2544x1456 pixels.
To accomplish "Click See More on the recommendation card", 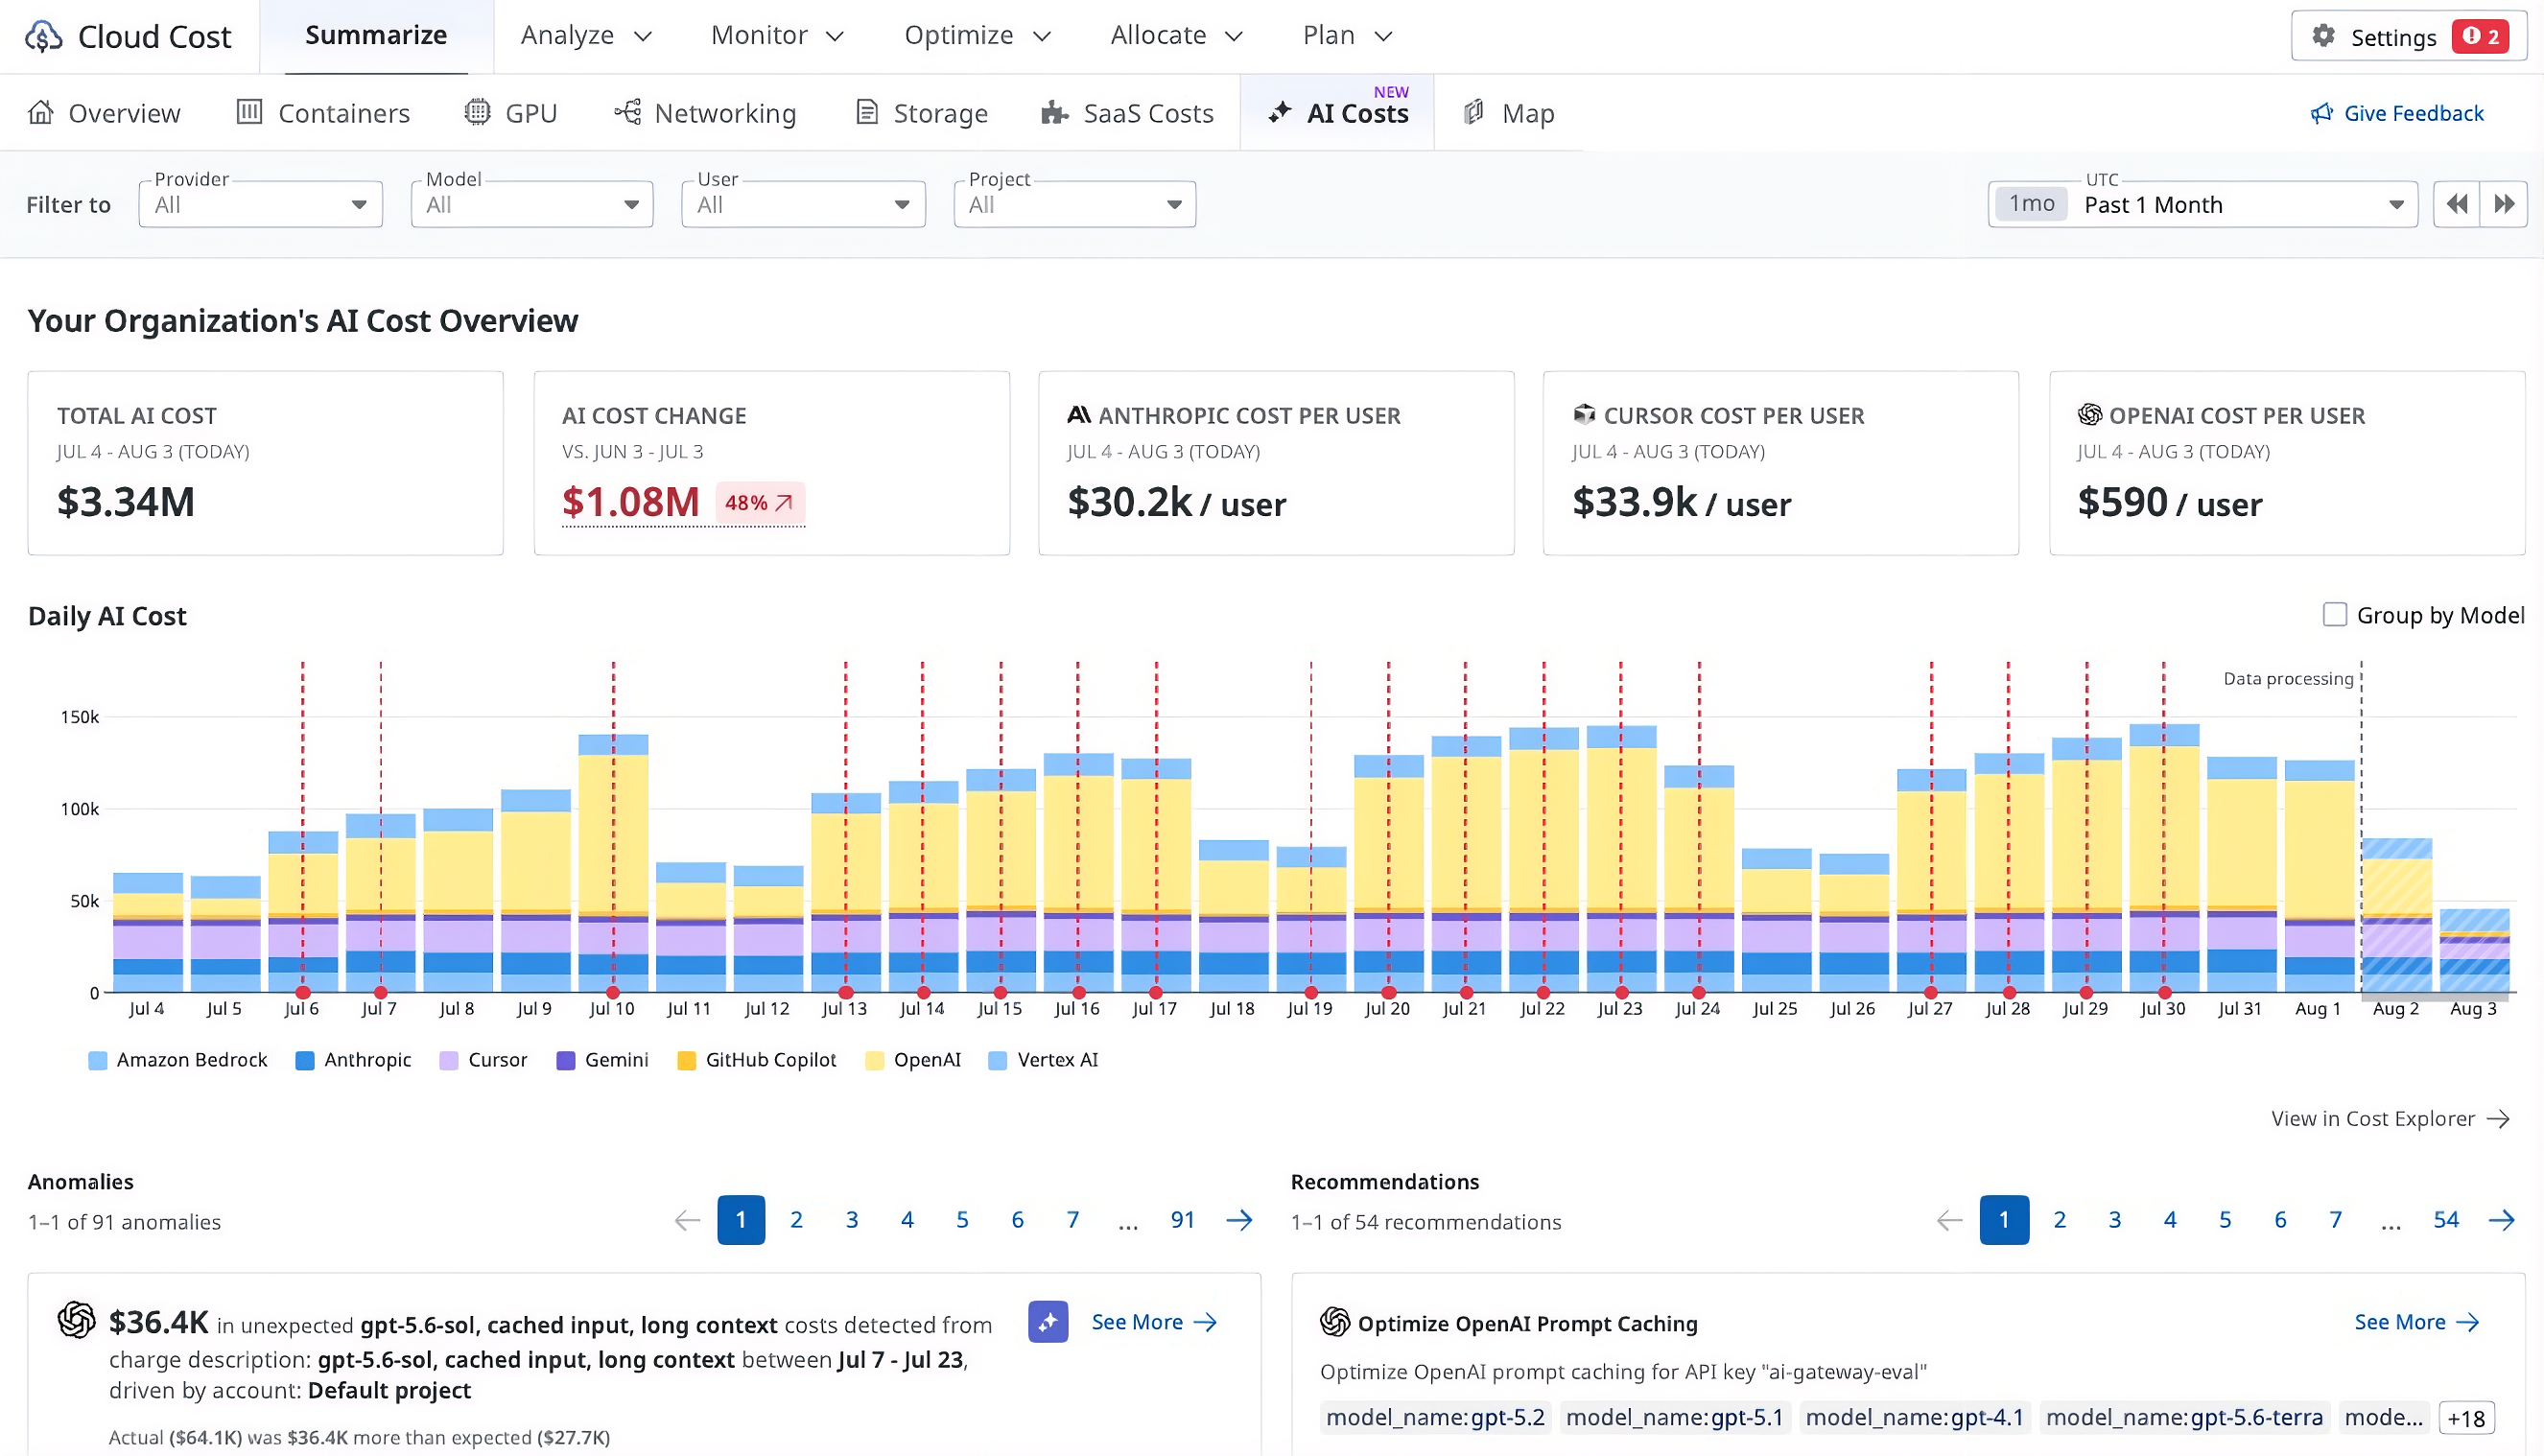I will 2417,1322.
